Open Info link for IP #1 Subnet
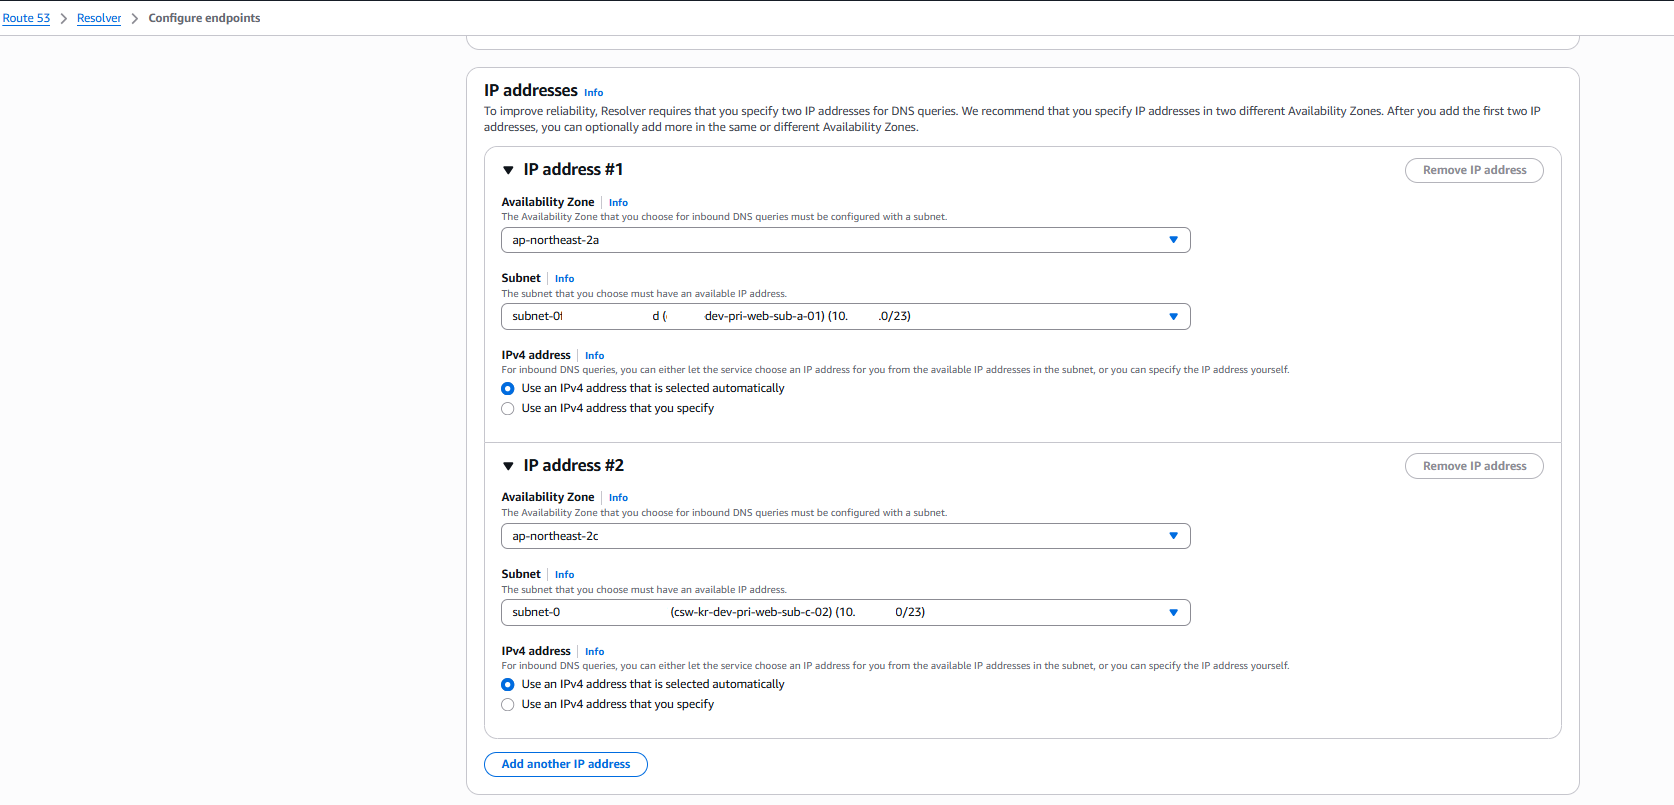The width and height of the screenshot is (1674, 805). point(564,279)
